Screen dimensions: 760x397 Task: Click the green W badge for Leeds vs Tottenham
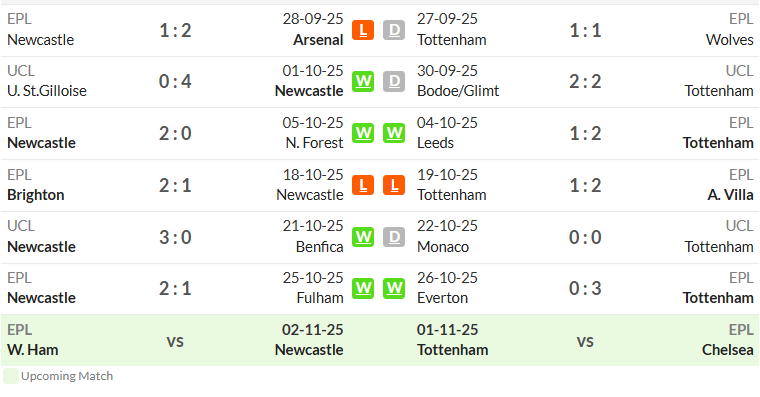pos(394,133)
